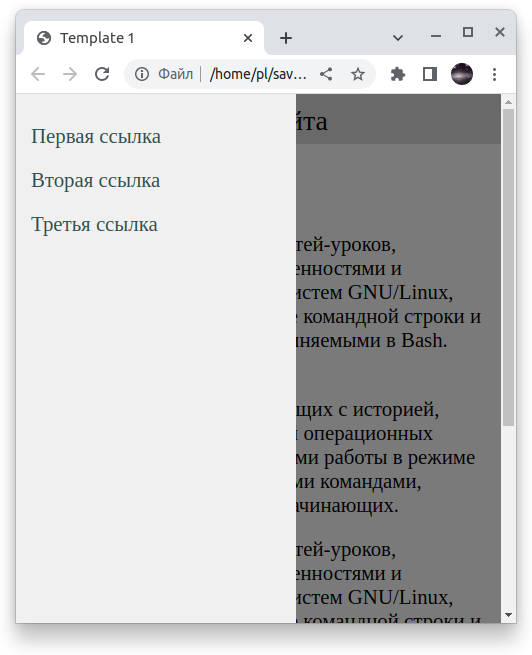Viewport: 532px width, 655px height.
Task: Click the globe favicon on the tab
Action: (x=44, y=38)
